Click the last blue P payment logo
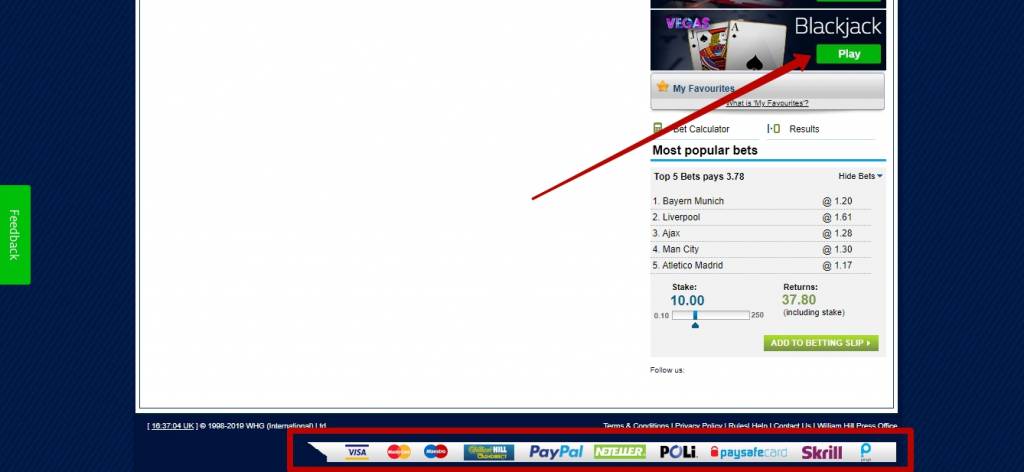This screenshot has height=472, width=1024. (866, 452)
